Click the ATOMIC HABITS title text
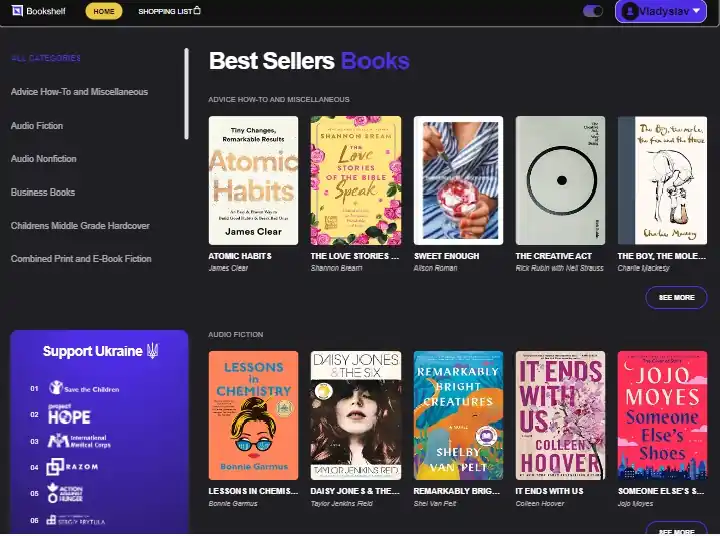Screen dimensions: 720x536 pos(240,256)
